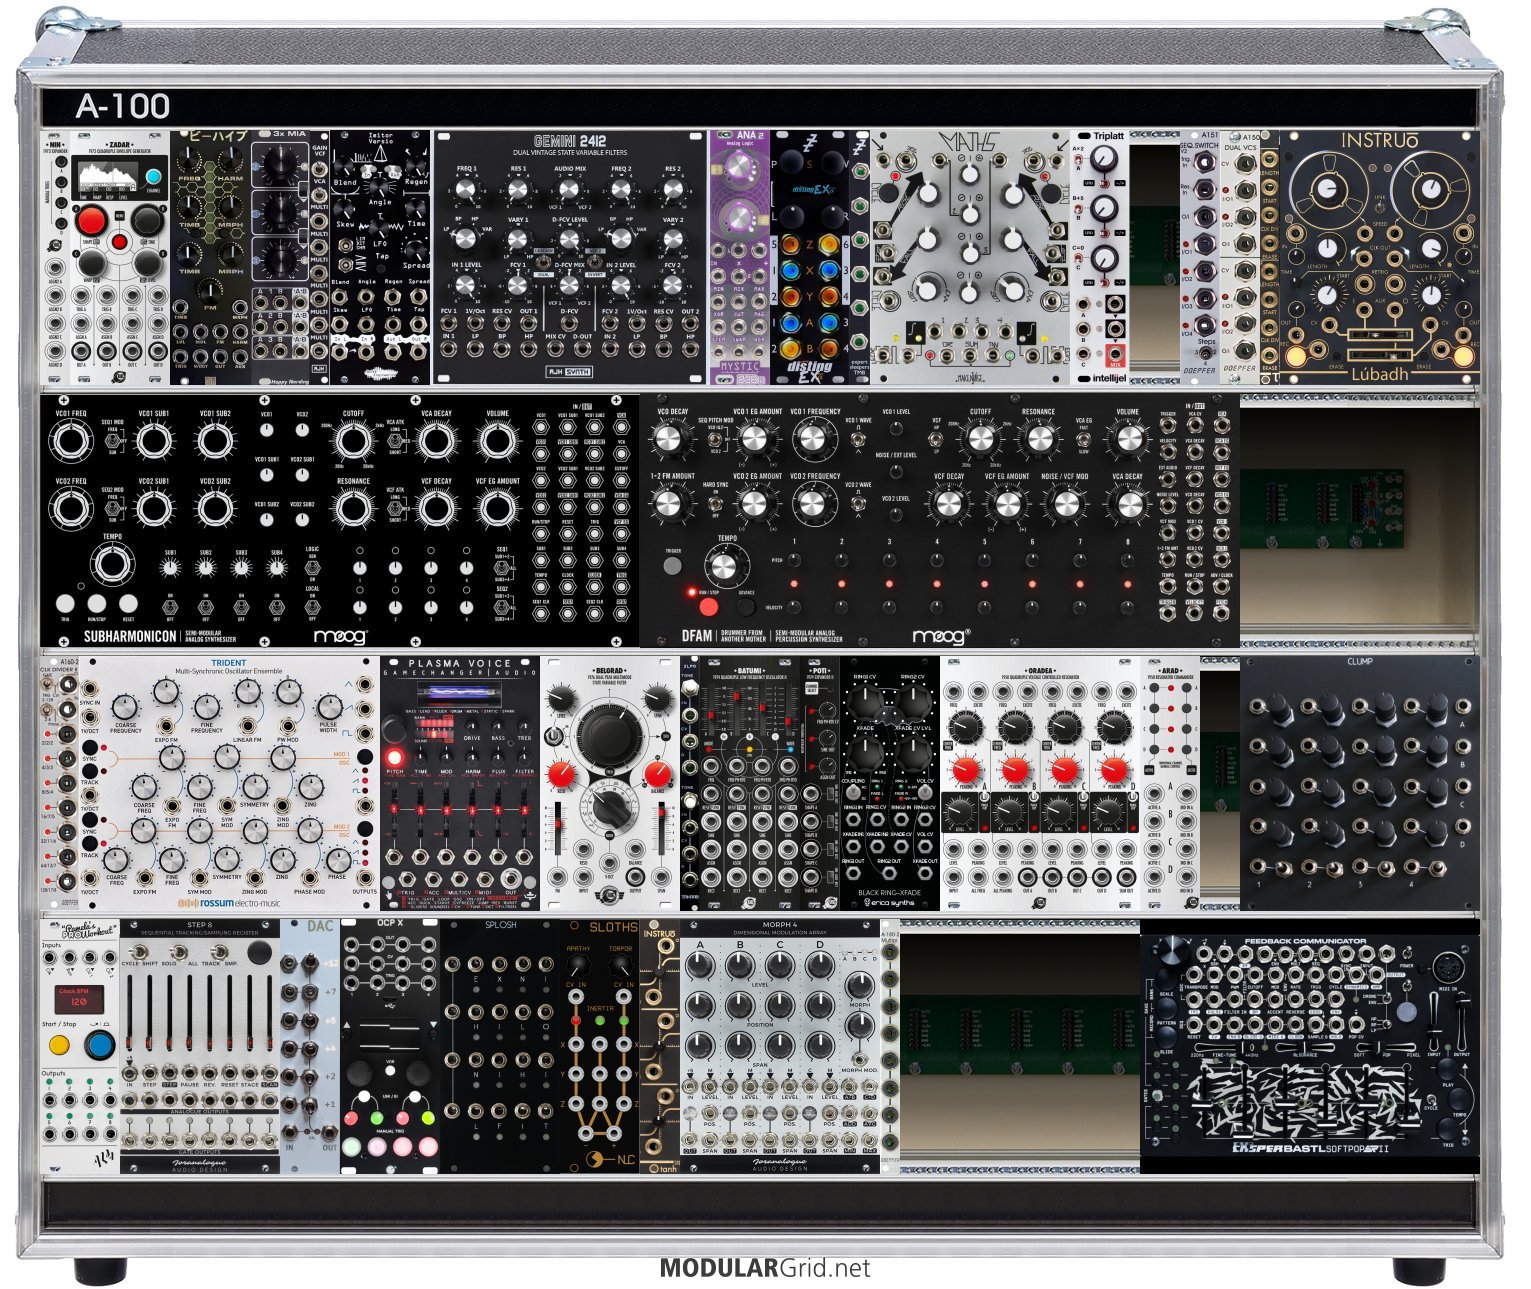
Task: Click the TEMPO knob on Subharmonicon
Action: click(x=112, y=566)
